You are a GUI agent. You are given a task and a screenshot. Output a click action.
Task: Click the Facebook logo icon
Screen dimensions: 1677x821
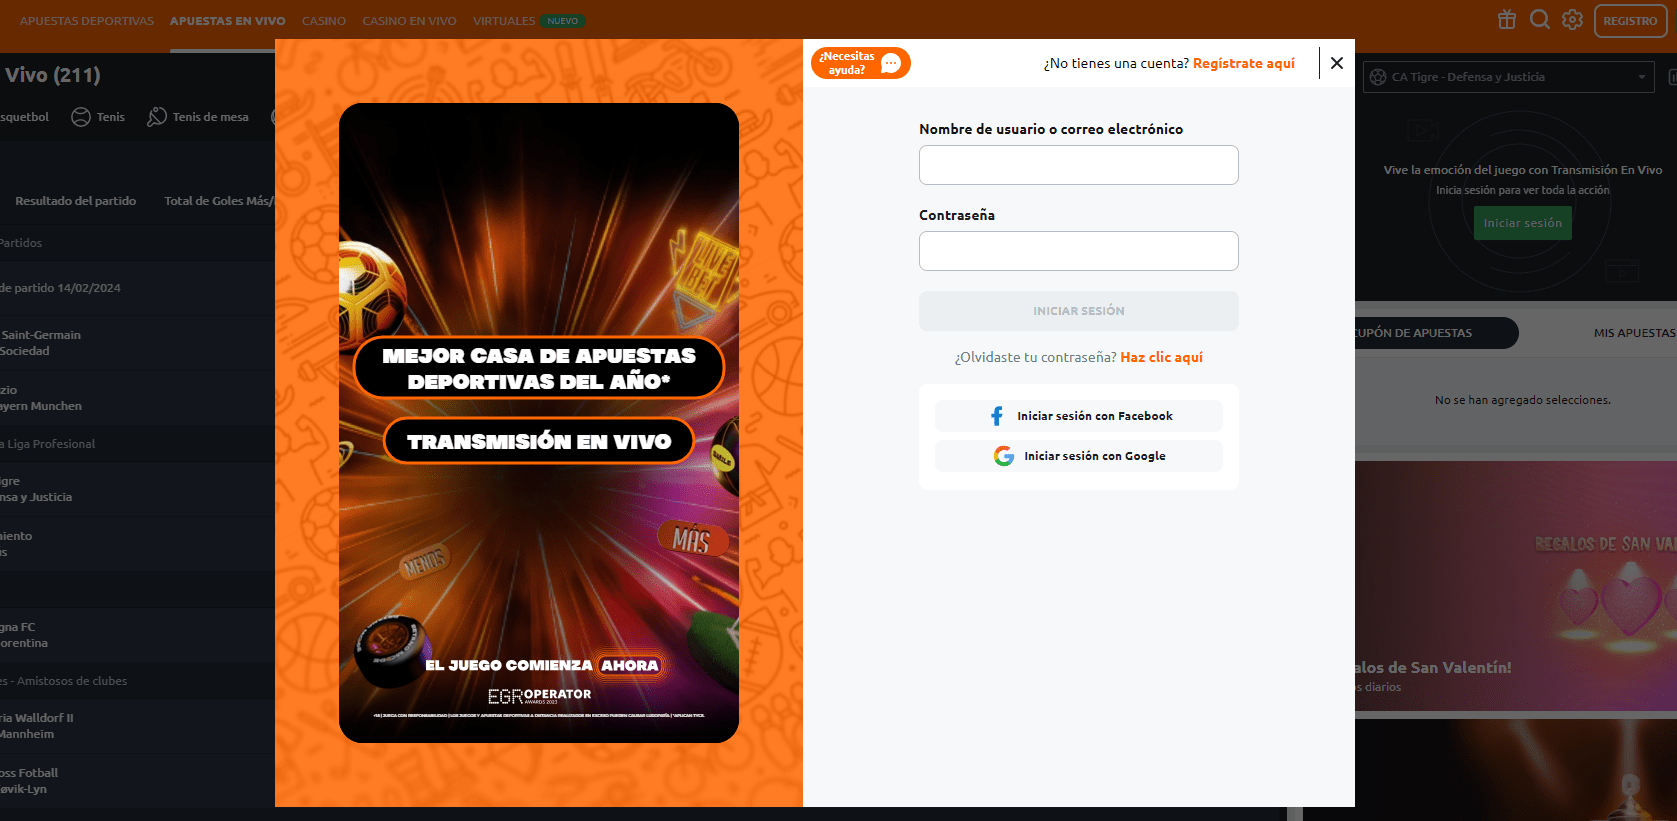tap(997, 416)
